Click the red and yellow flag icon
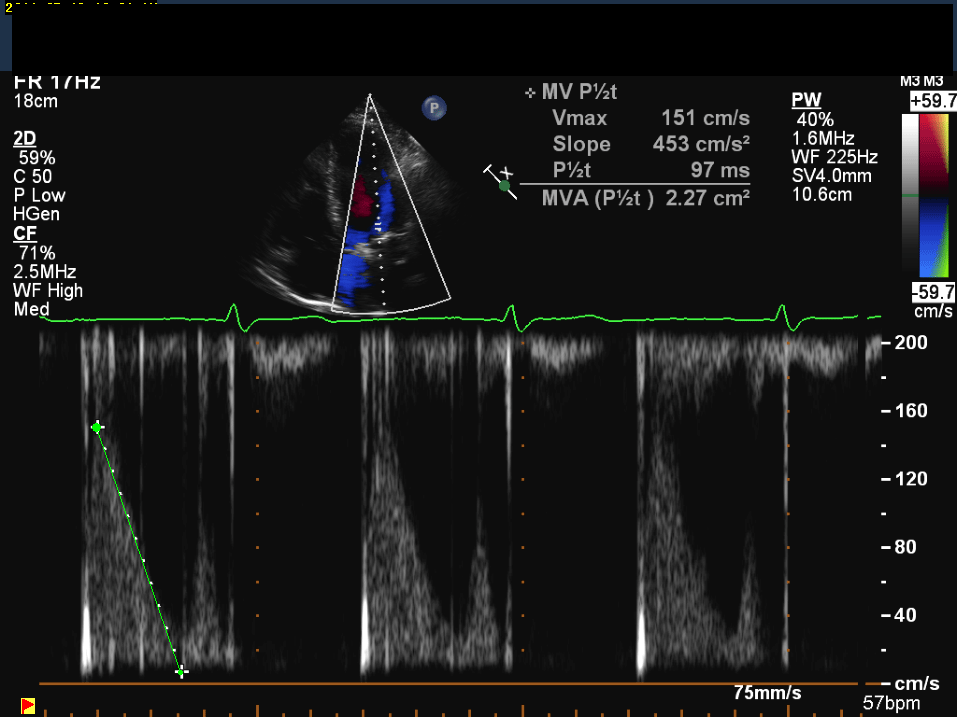Screen dimensions: 957x717 tap(28, 706)
